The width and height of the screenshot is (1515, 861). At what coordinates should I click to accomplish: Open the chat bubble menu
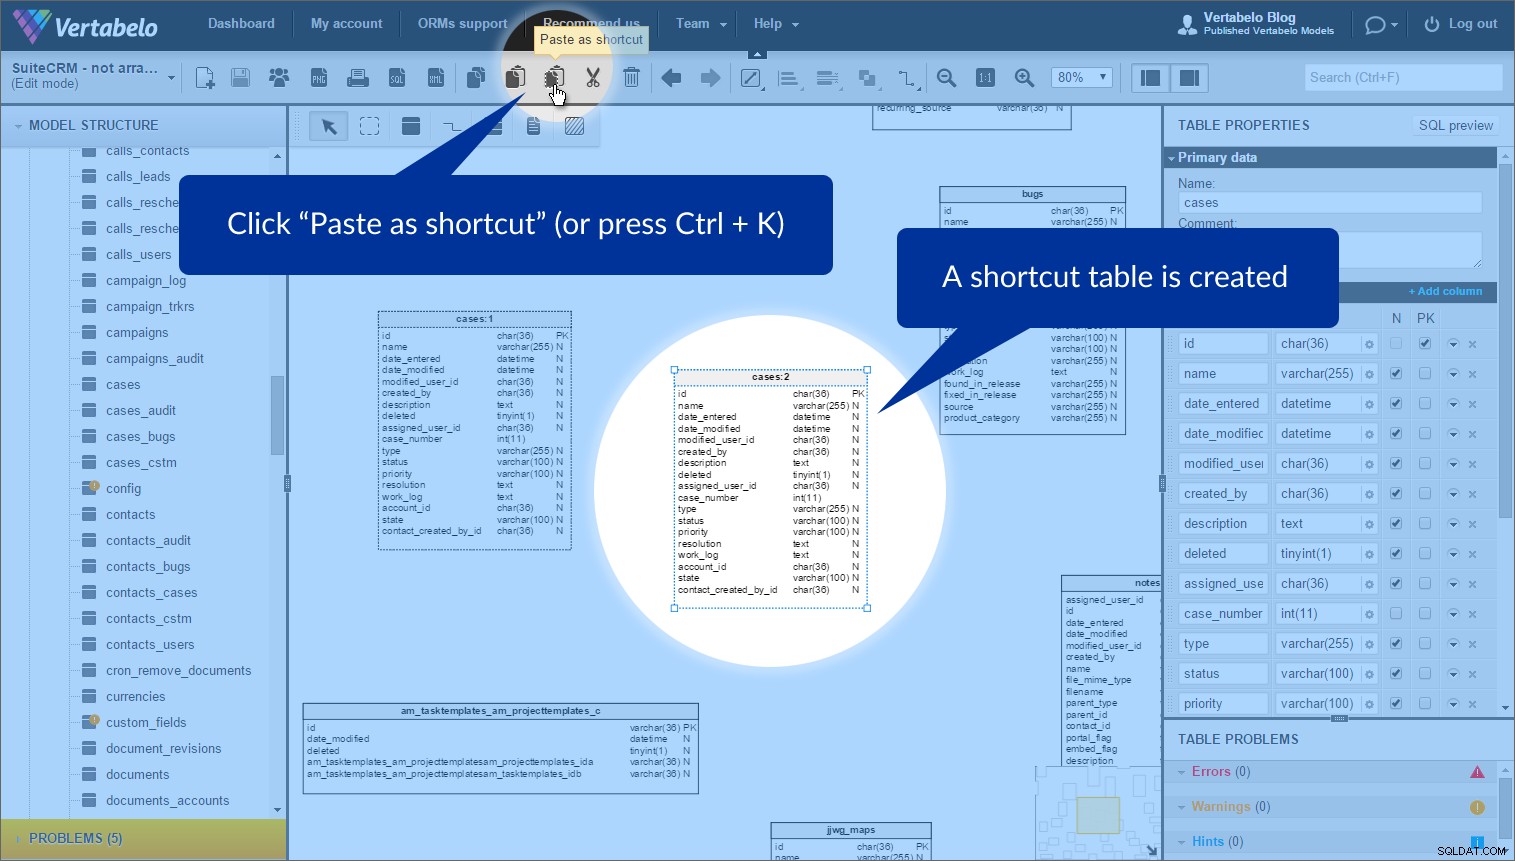coord(1381,24)
